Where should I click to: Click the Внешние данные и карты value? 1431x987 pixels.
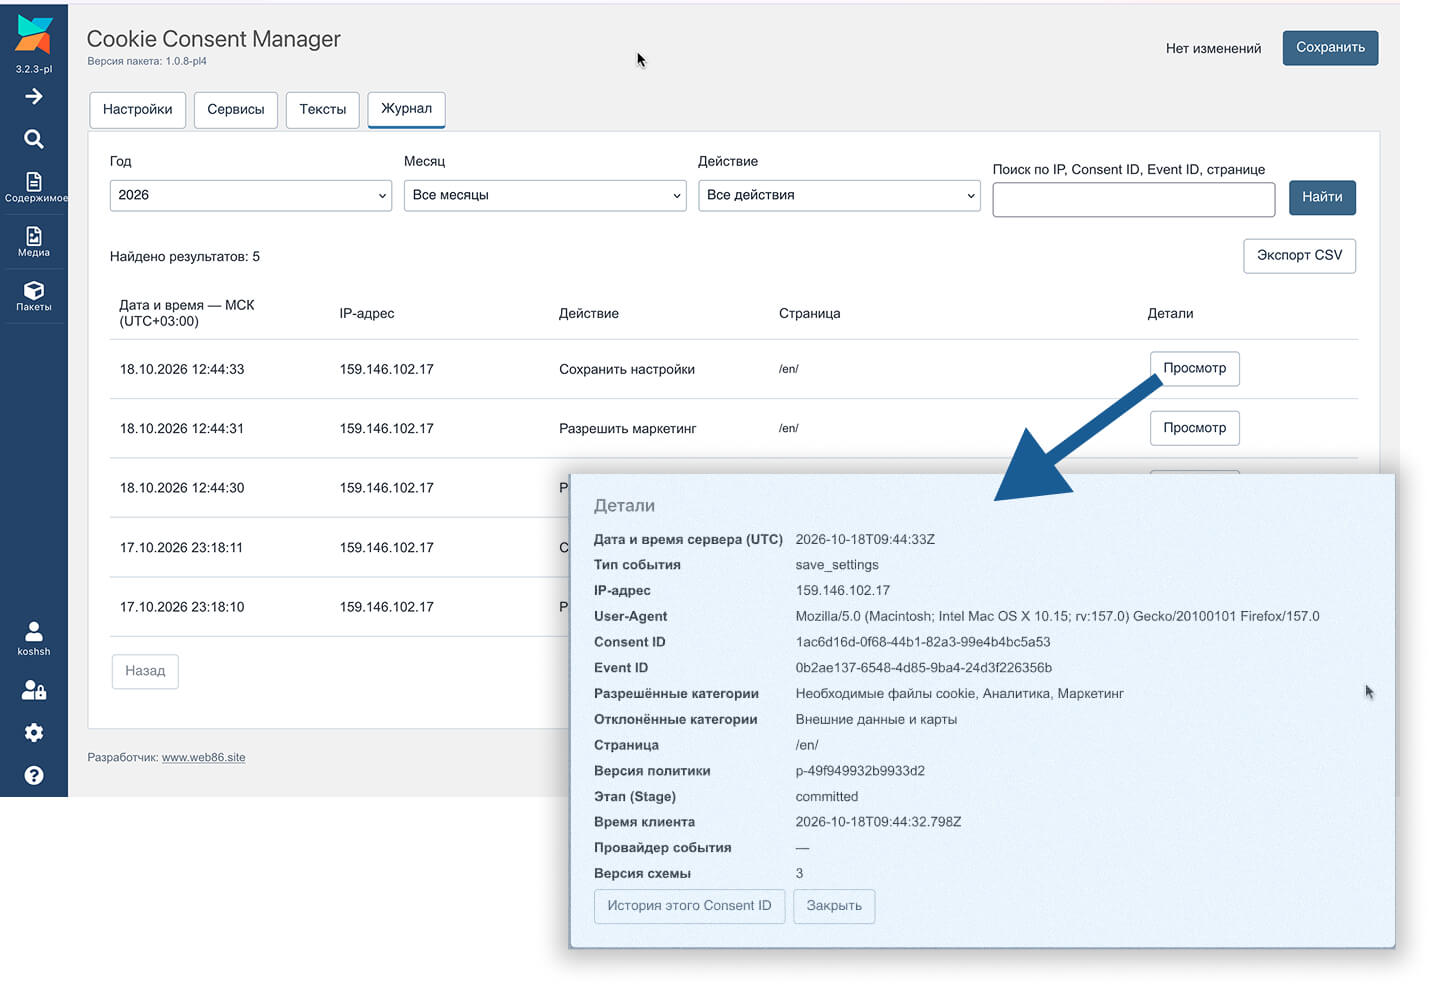coord(876,719)
